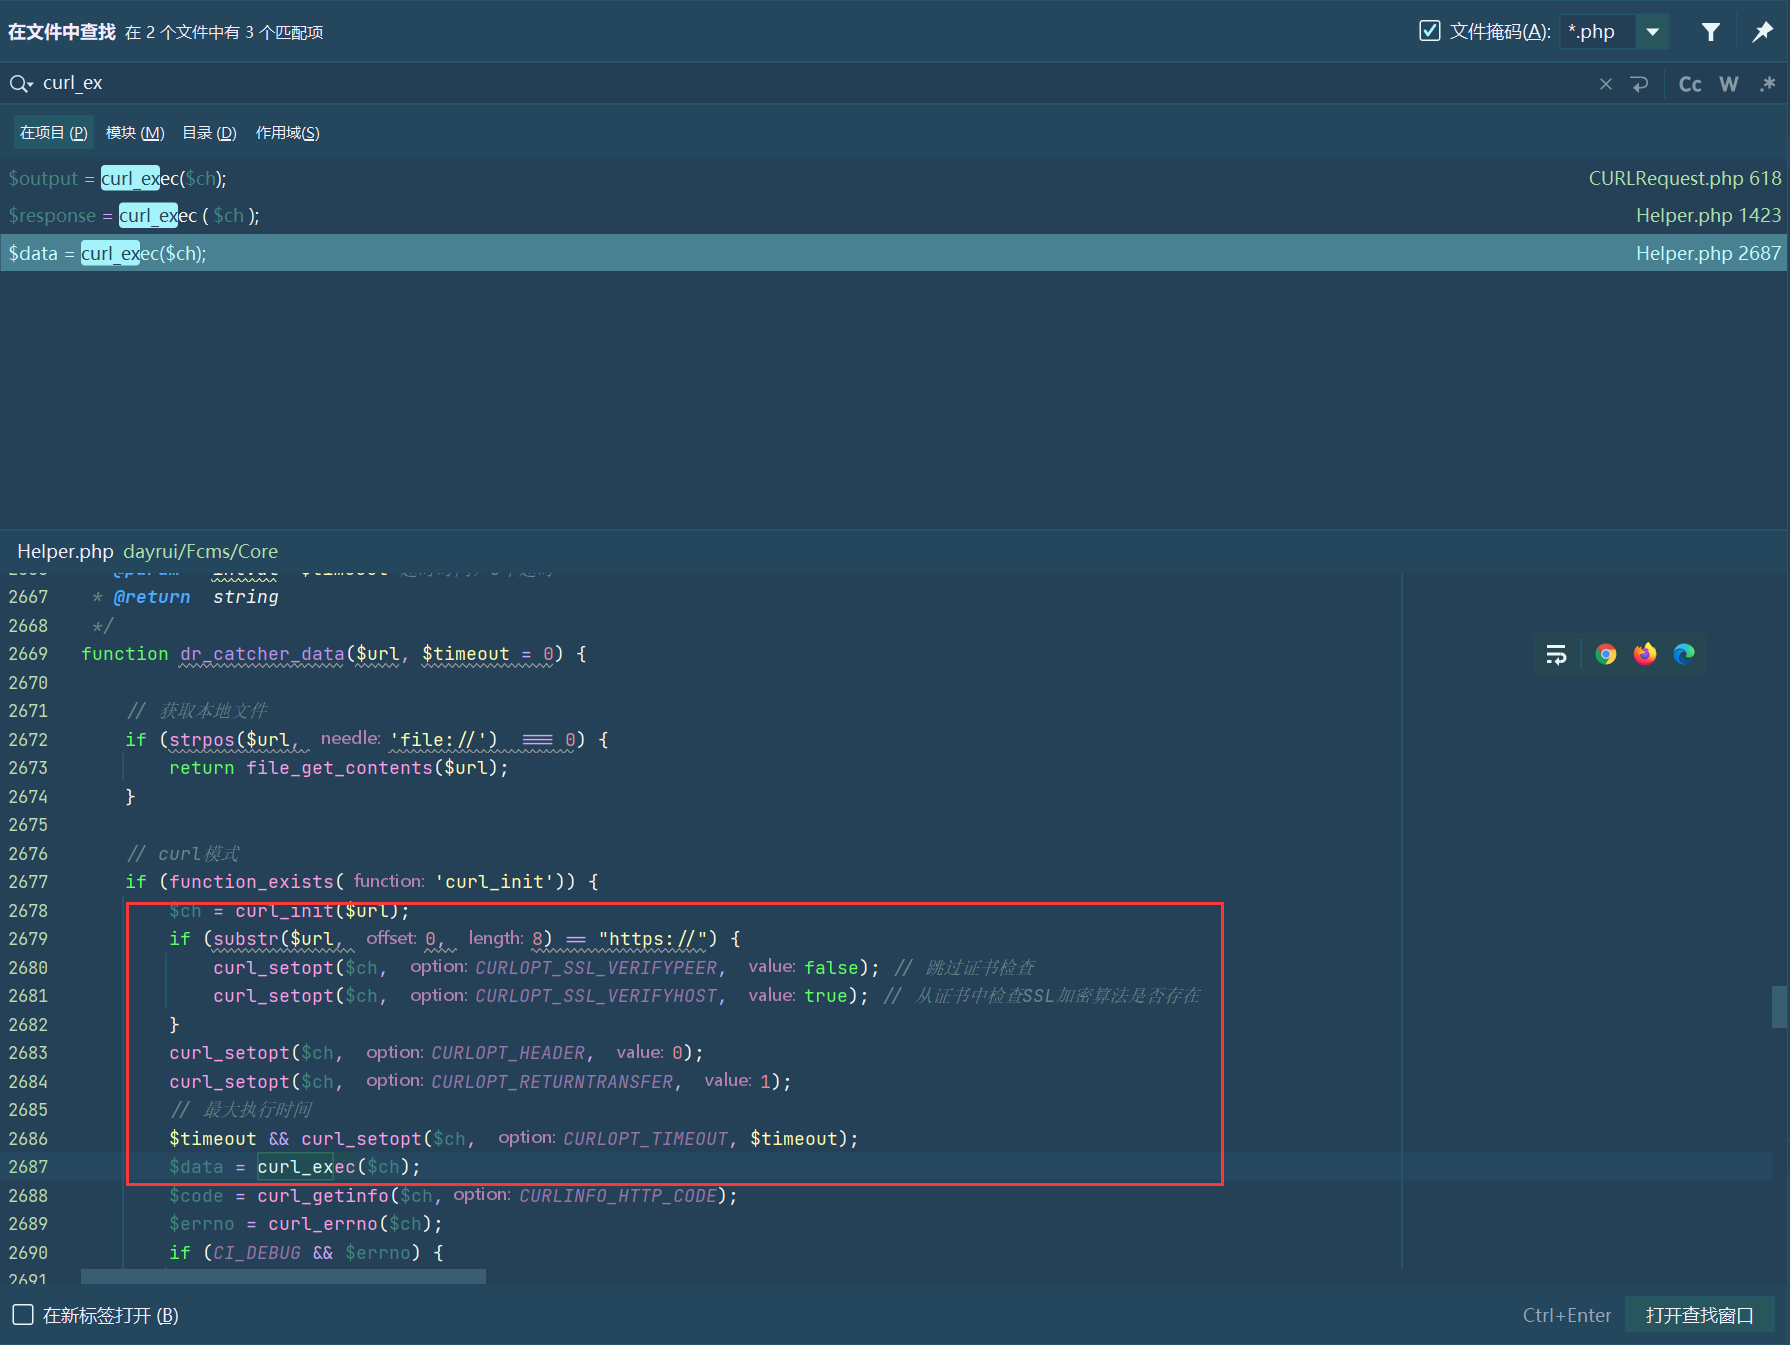Click the dayrui/Fcms/Core path label

(x=200, y=551)
